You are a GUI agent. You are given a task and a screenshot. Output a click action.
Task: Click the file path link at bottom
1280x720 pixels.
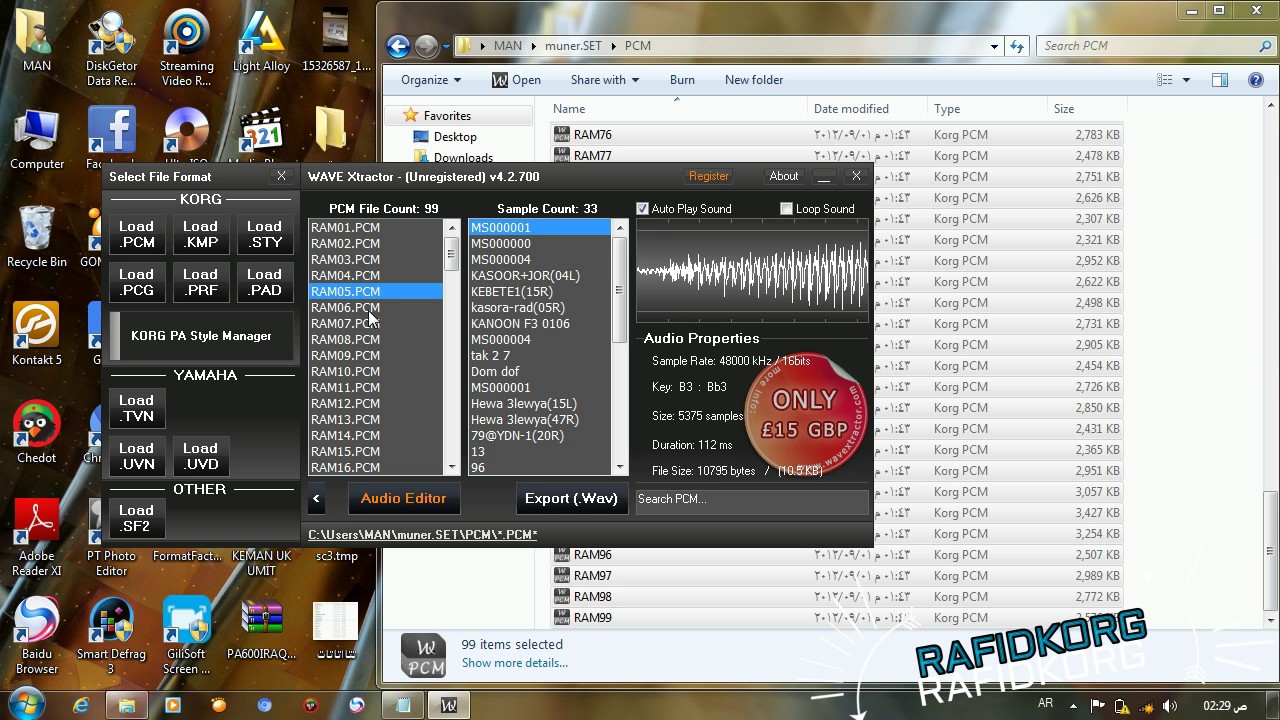pos(423,534)
